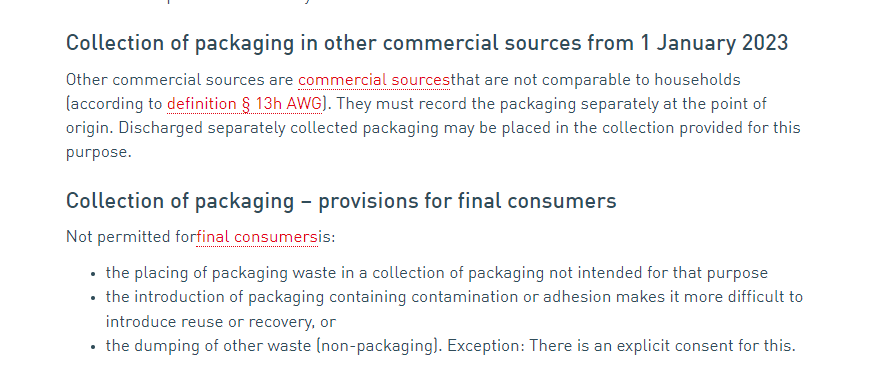This screenshot has width=888, height=374.
Task: Follow the 'final consumers' red link
Action: coord(257,237)
